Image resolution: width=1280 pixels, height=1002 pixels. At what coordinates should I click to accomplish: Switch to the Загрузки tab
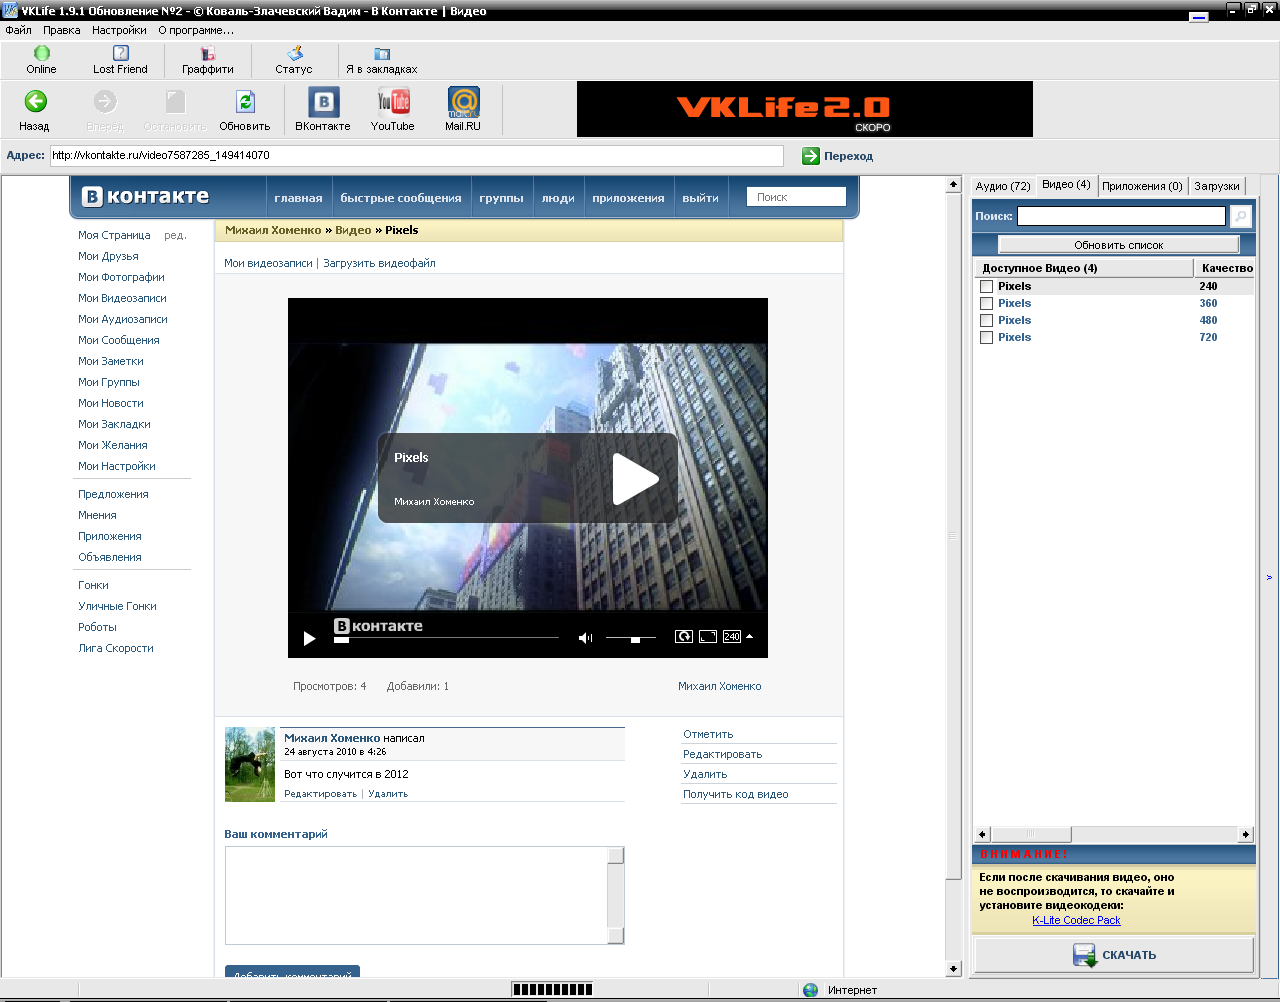pos(1216,186)
